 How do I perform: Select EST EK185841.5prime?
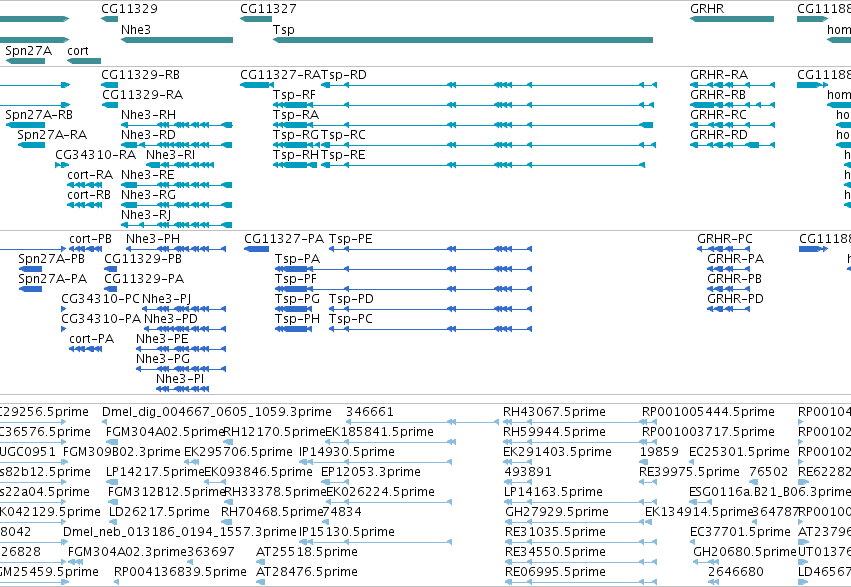[390, 443]
